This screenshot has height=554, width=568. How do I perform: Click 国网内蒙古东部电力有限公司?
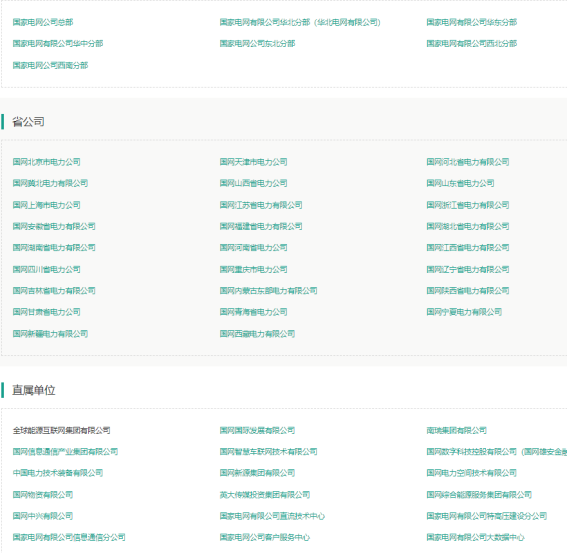point(268,291)
